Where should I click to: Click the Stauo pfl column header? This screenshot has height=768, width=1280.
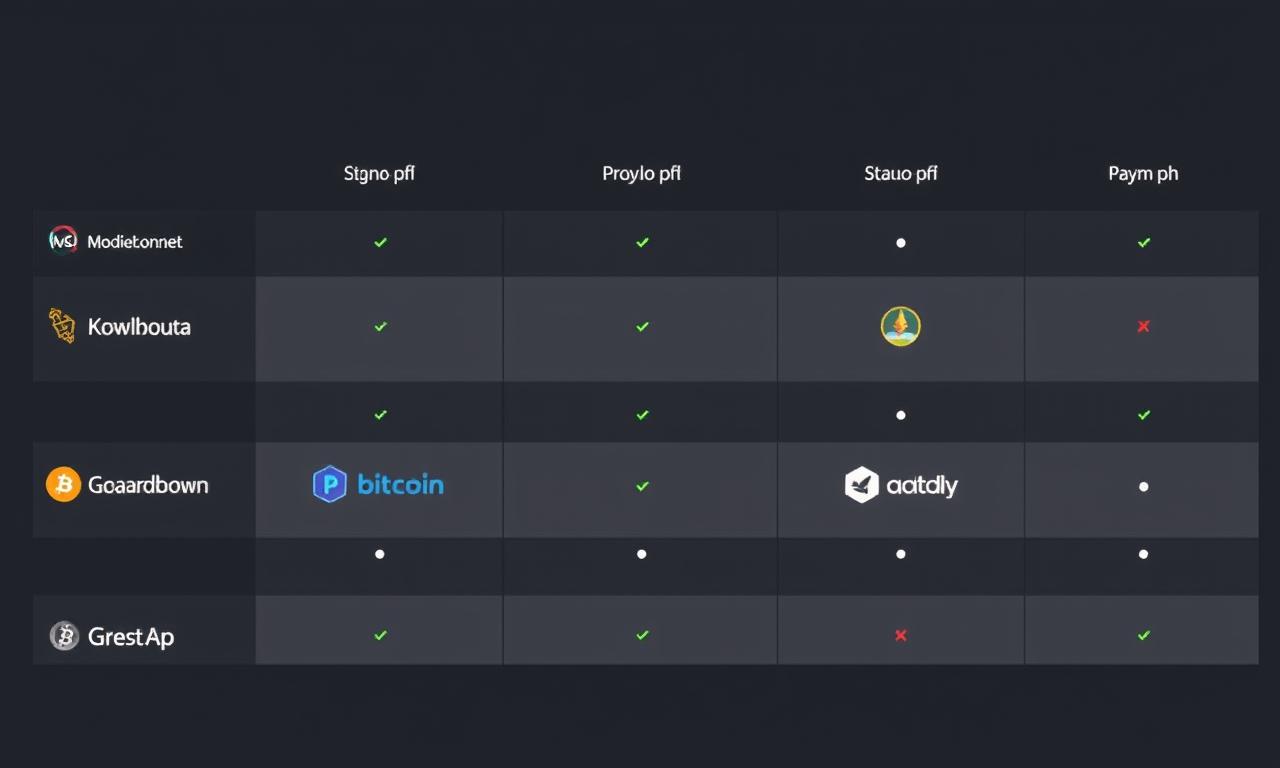(x=901, y=174)
